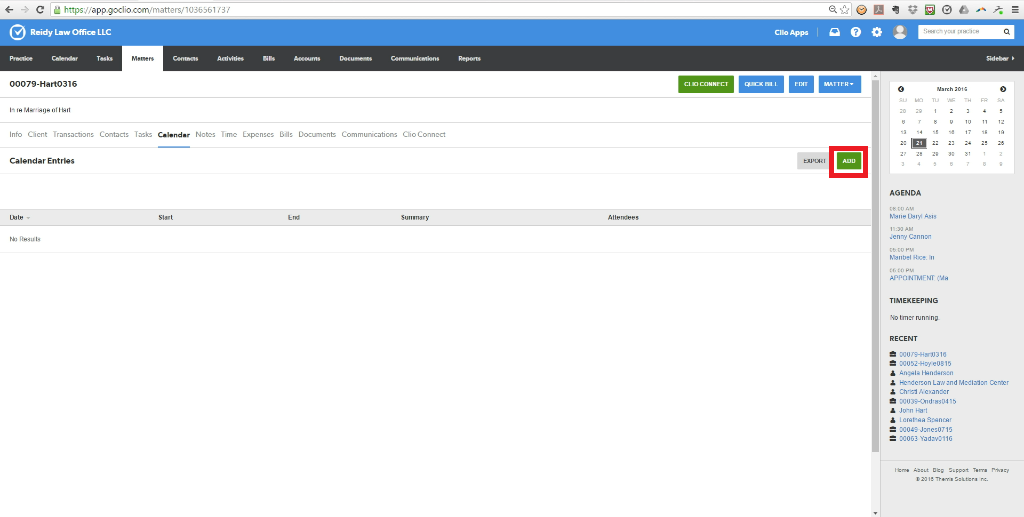Open the Activities nav tab
This screenshot has width=1024, height=517.
point(231,58)
